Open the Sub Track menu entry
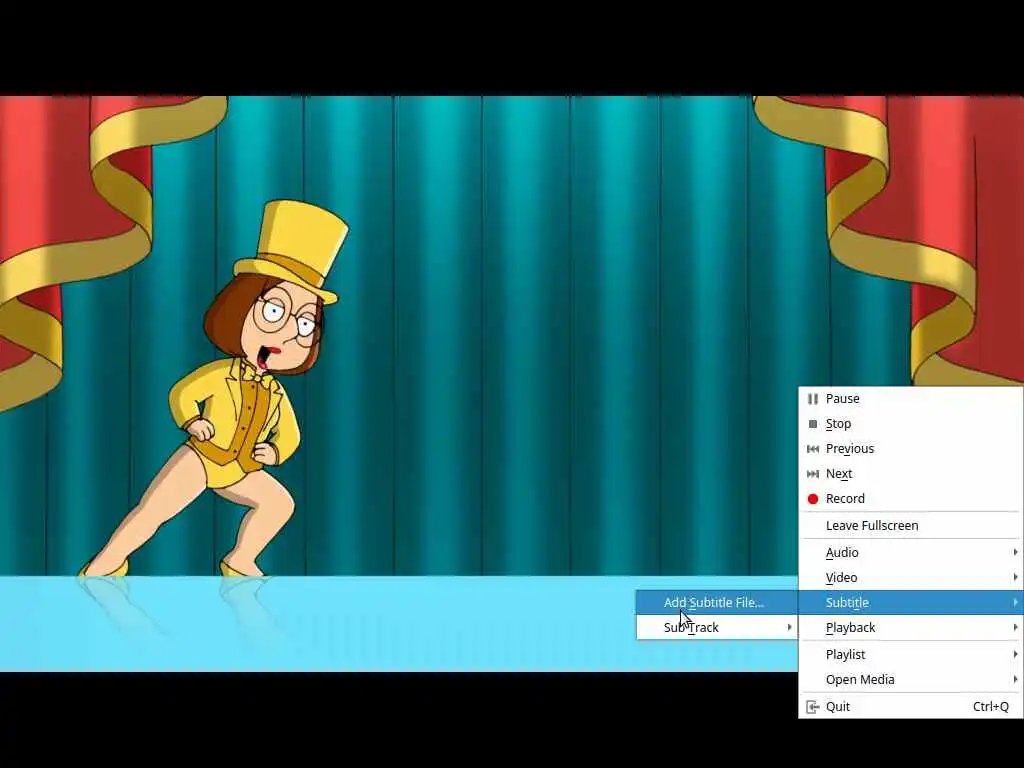Image resolution: width=1024 pixels, height=768 pixels. [716, 628]
